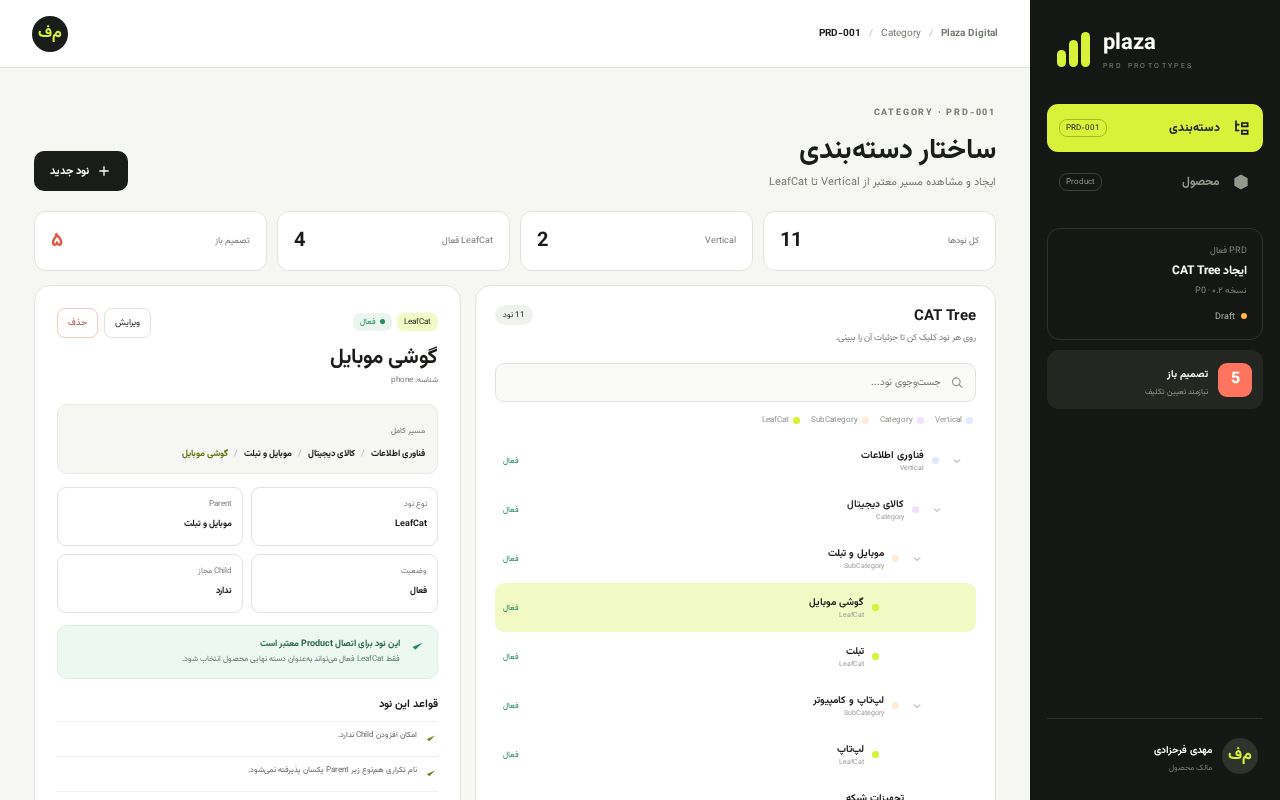
Task: Click the حذف delete button
Action: pyautogui.click(x=77, y=323)
